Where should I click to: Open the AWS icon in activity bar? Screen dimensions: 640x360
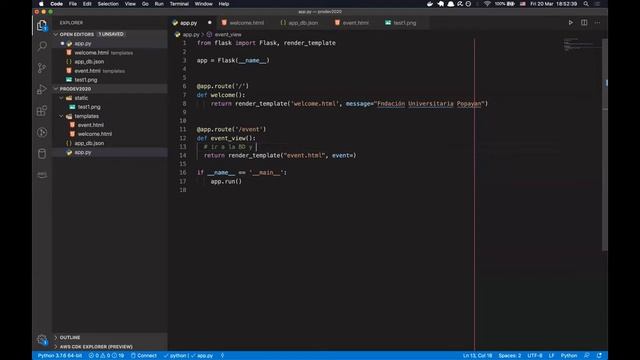[42, 175]
